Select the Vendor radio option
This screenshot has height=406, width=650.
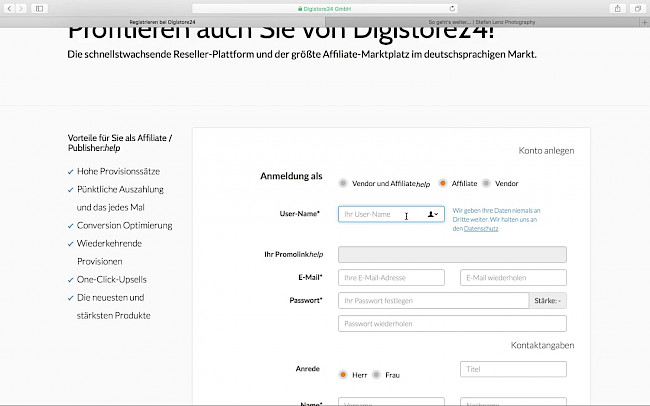click(x=486, y=183)
